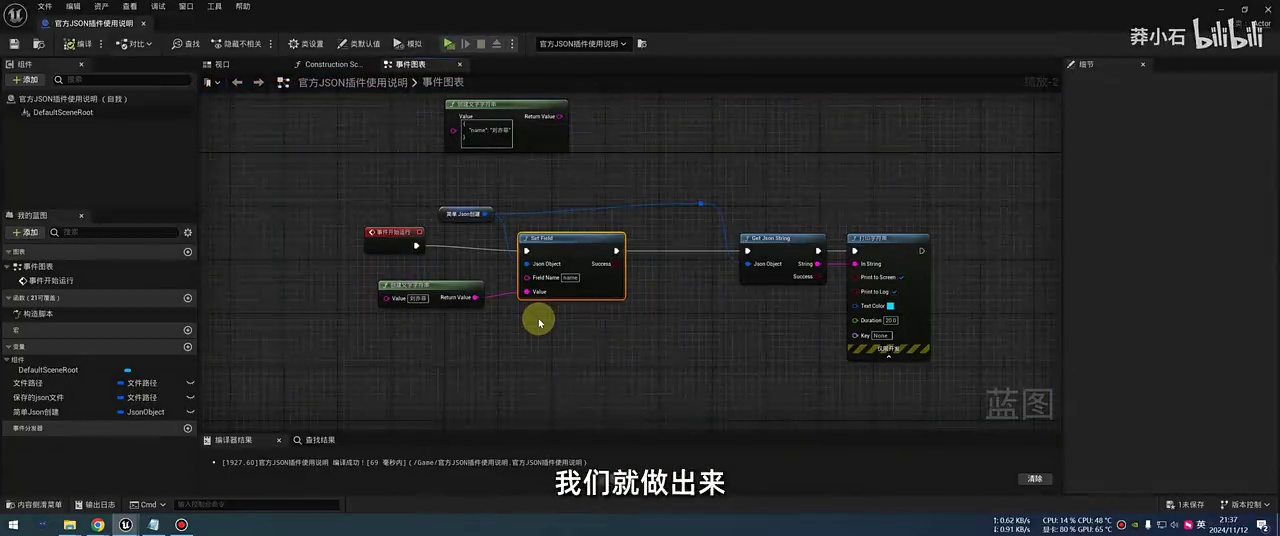Click the components search field

click(123, 79)
